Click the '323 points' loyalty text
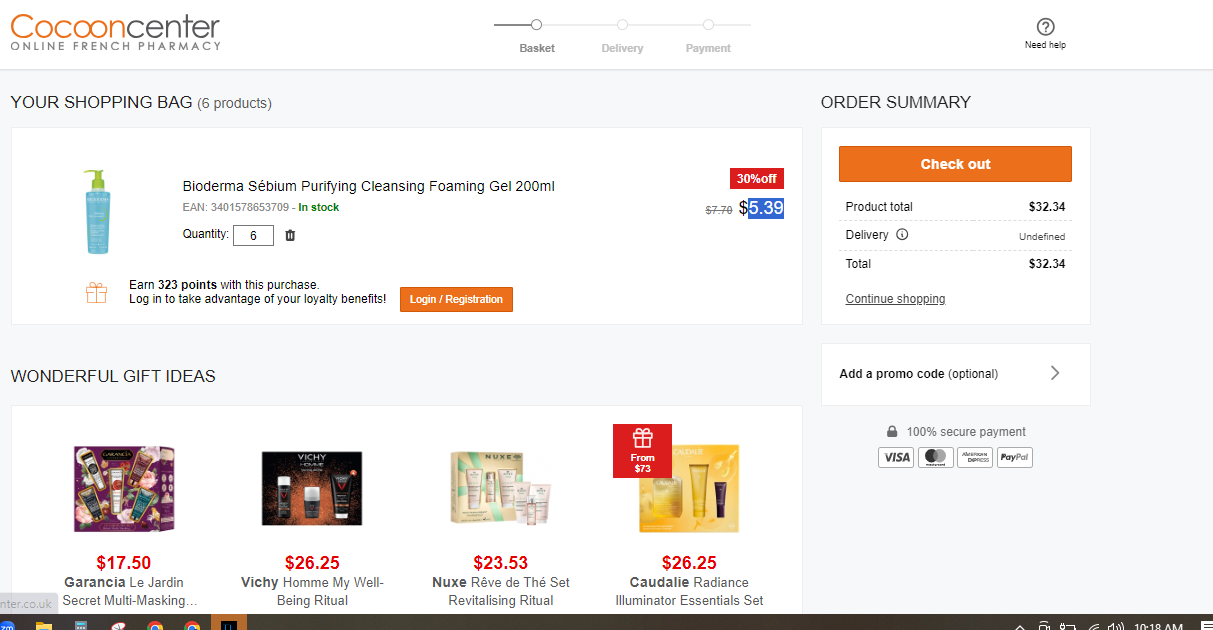 pos(187,285)
